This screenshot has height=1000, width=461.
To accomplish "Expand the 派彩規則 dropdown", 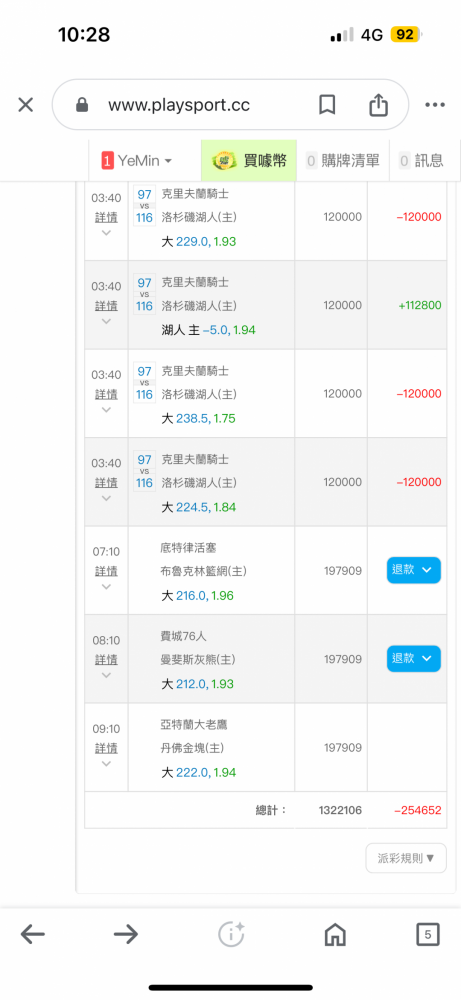I will coord(406,858).
